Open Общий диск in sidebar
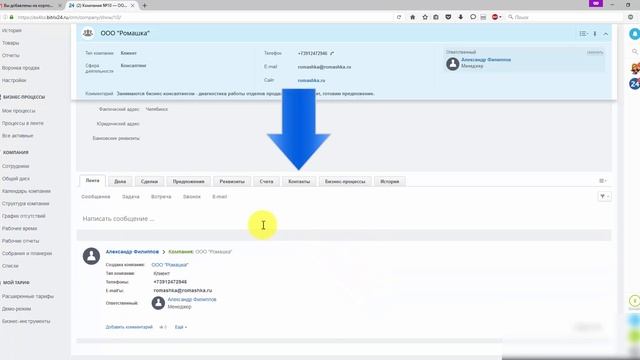The image size is (640, 360). click(x=16, y=179)
